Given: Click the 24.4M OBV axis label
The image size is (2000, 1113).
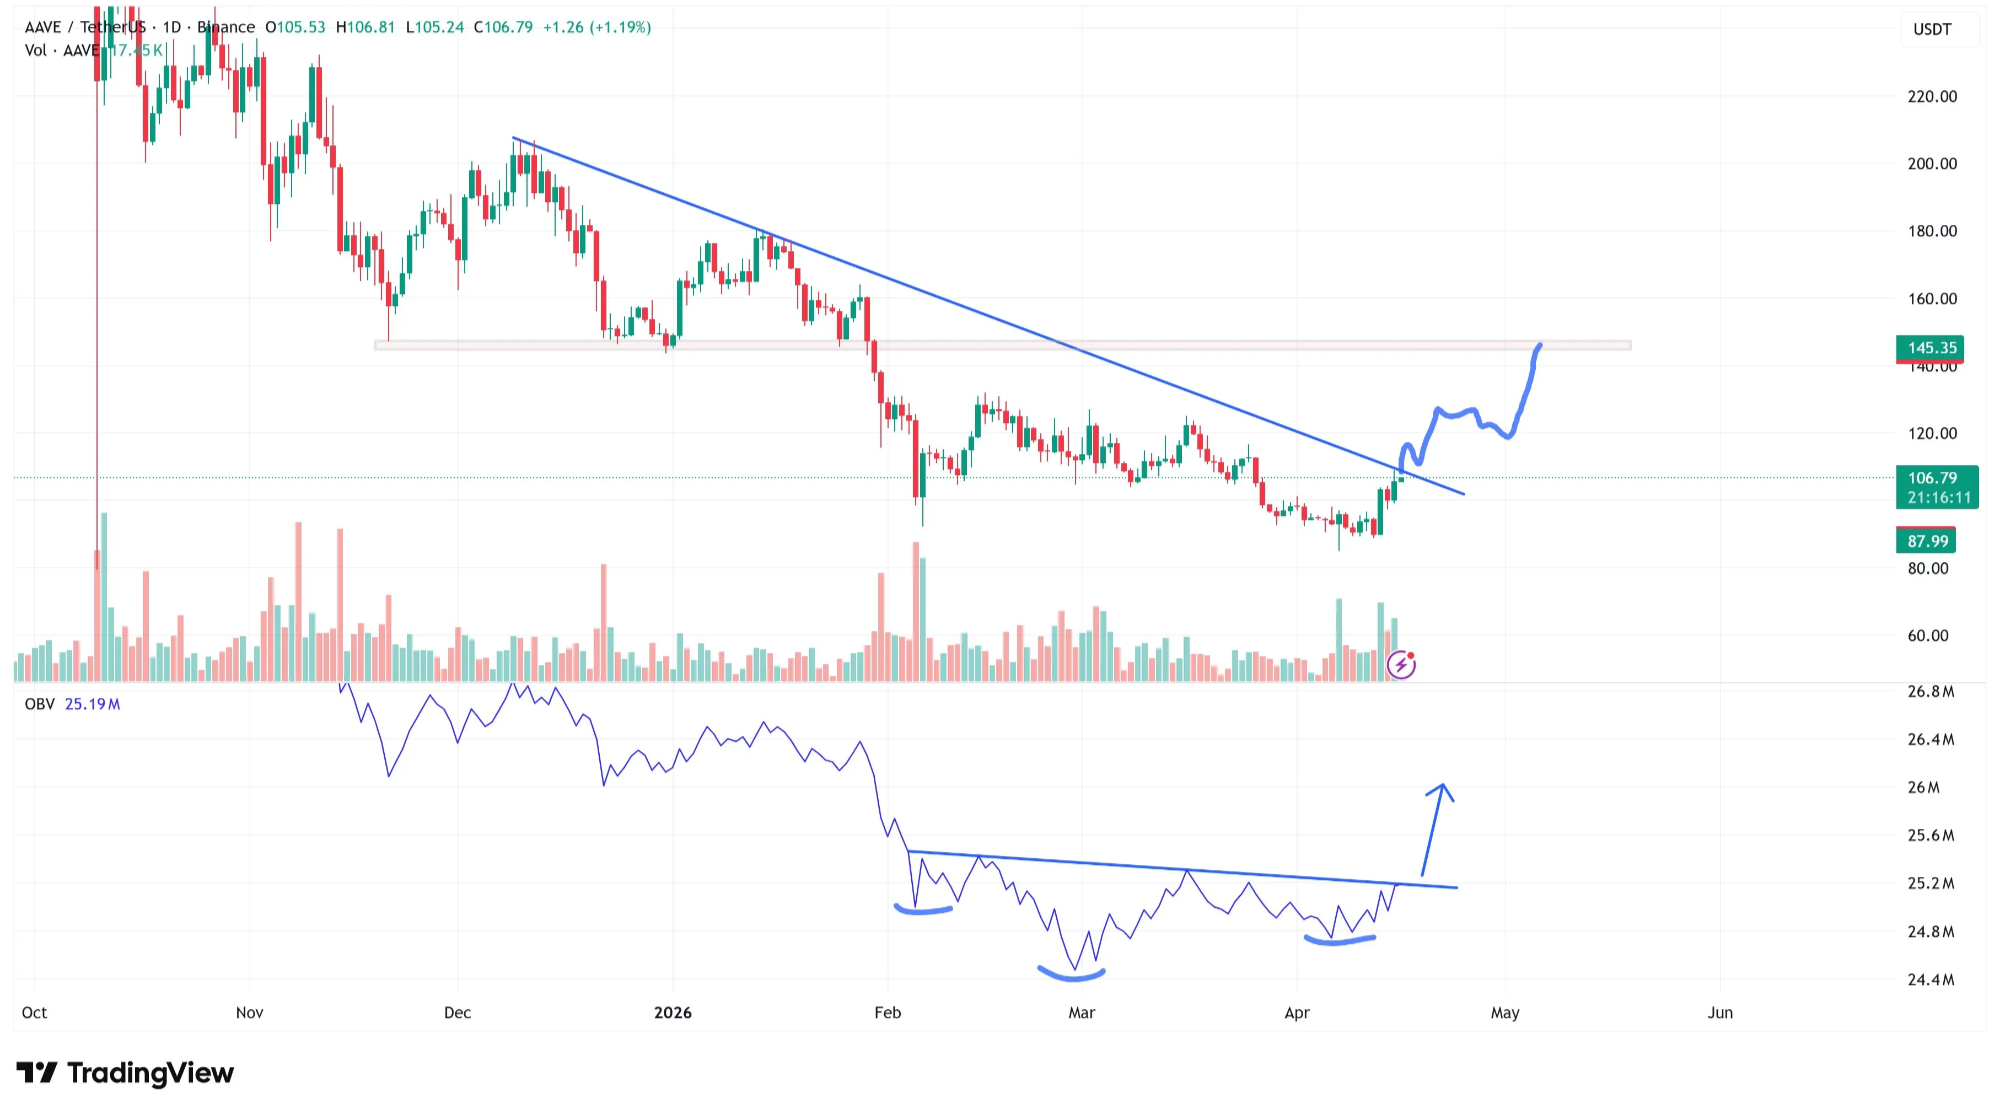Looking at the screenshot, I should [1930, 979].
